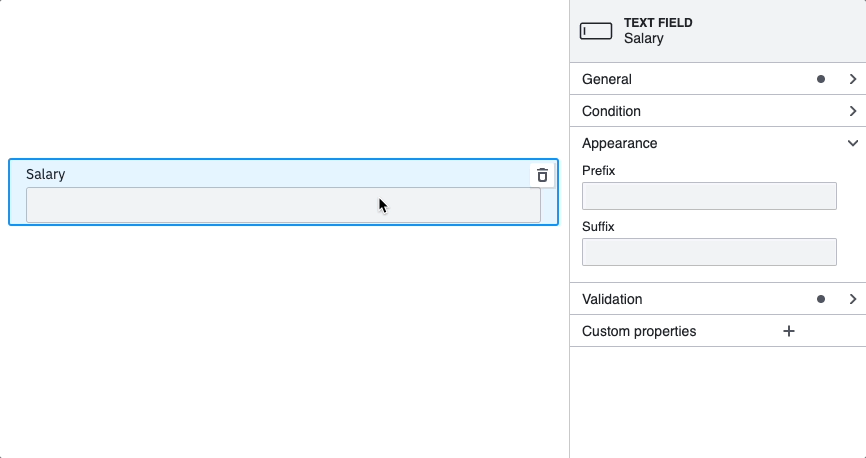Click the Custom properties title
The height and width of the screenshot is (458, 866).
[x=639, y=331]
